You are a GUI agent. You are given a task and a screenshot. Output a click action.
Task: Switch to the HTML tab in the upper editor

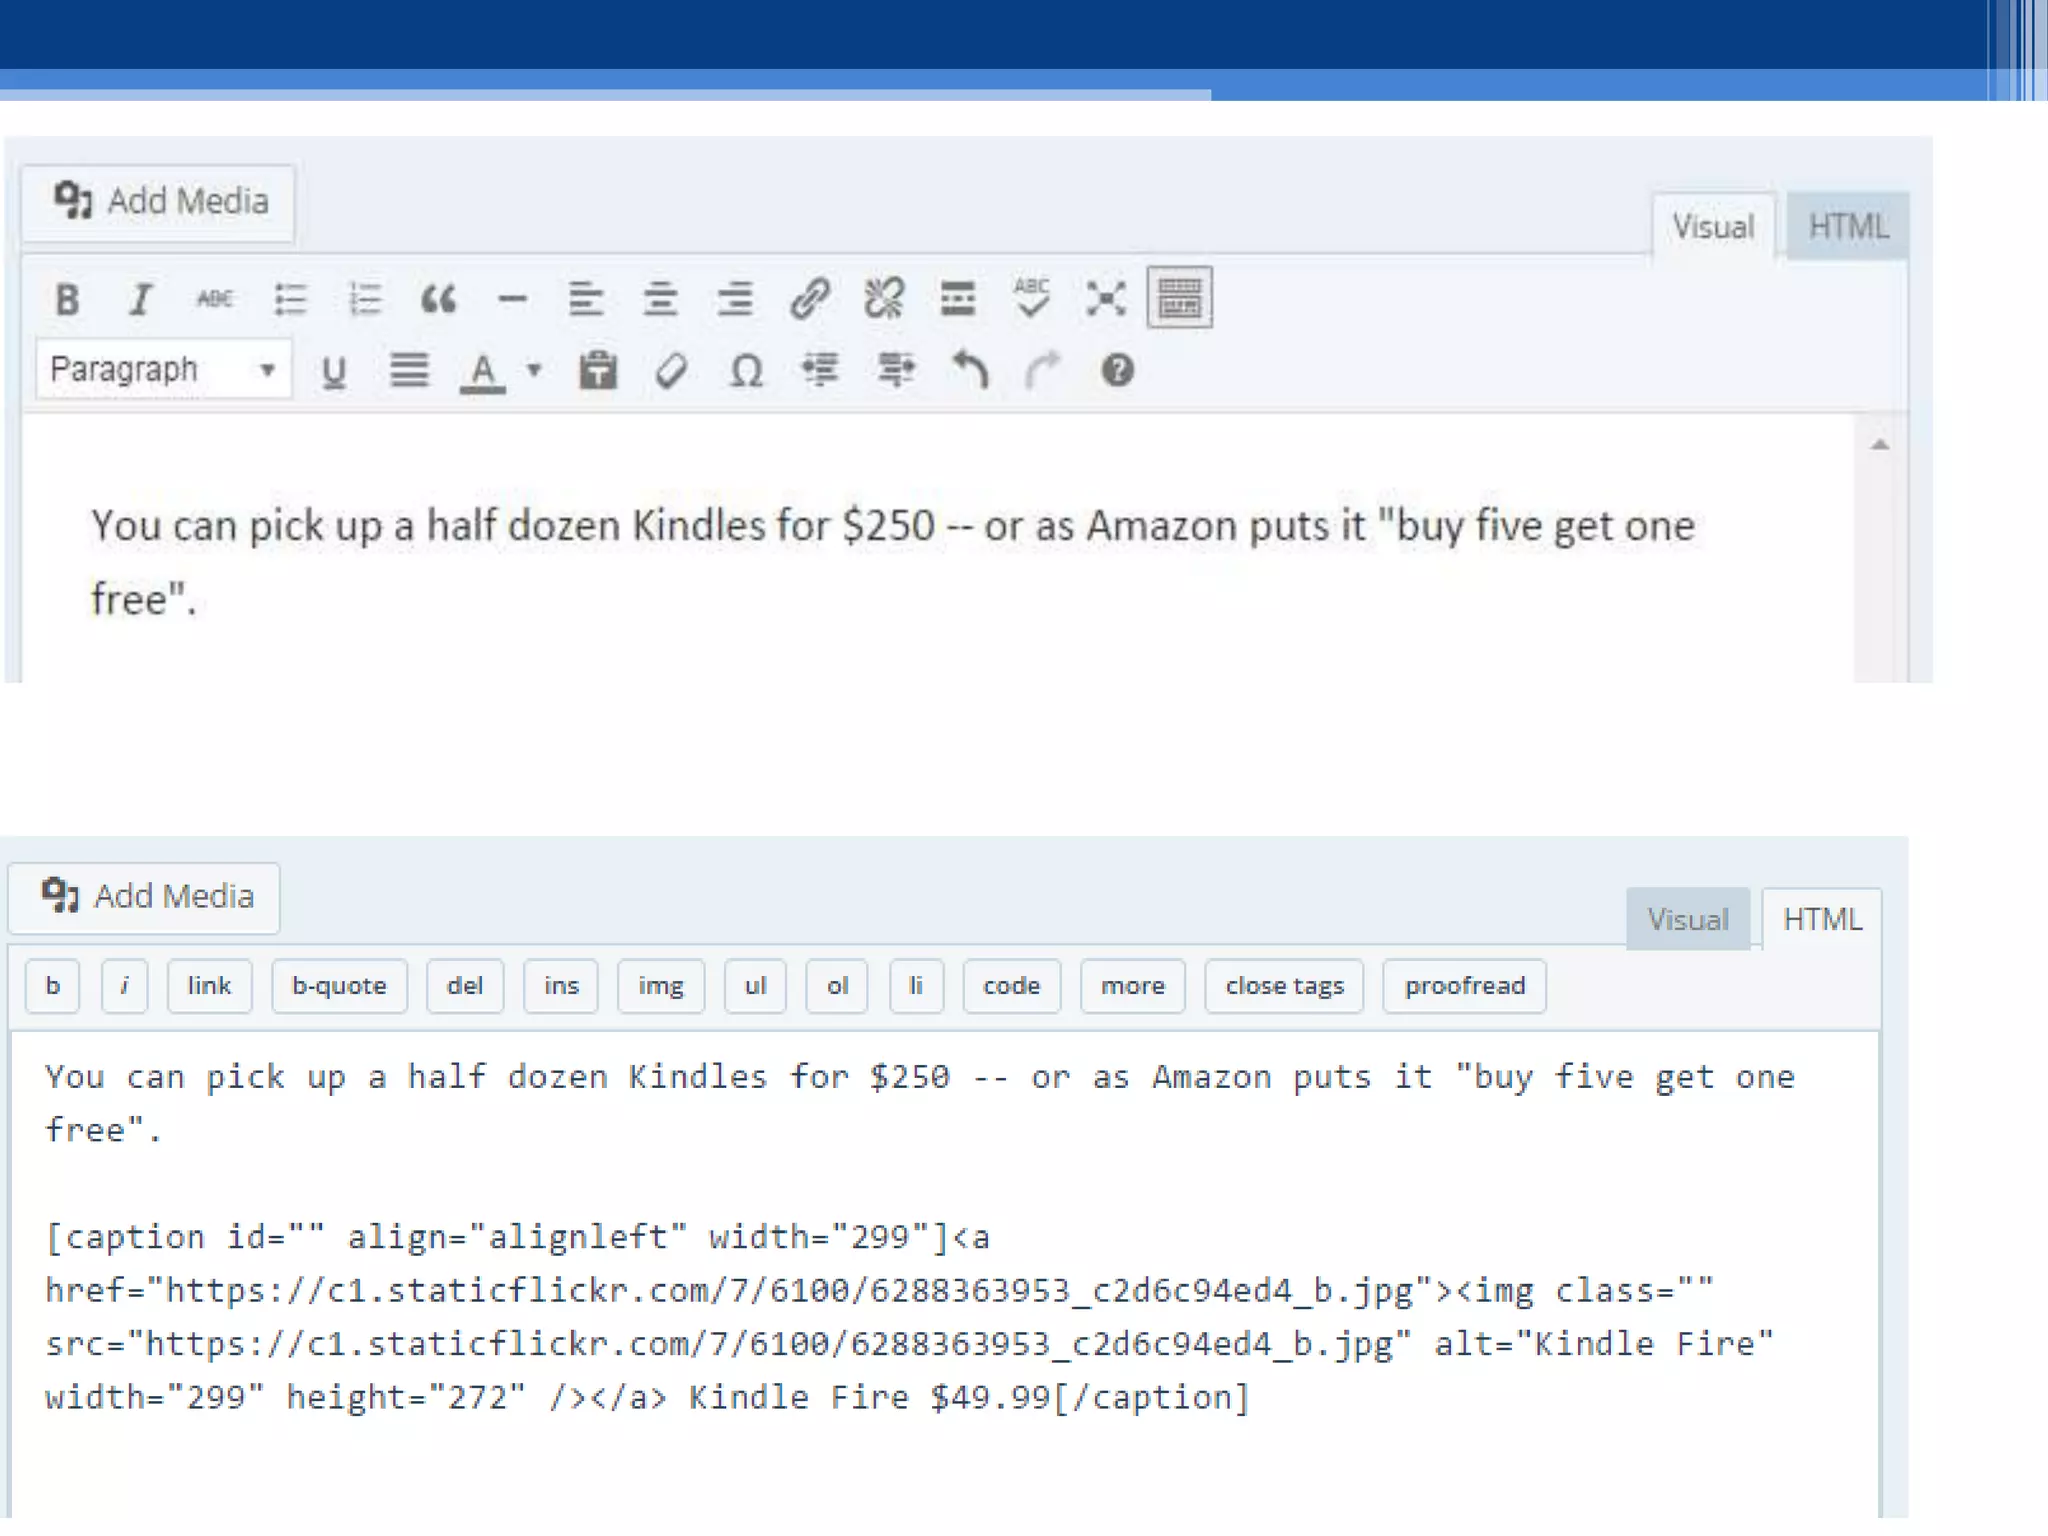click(1847, 227)
